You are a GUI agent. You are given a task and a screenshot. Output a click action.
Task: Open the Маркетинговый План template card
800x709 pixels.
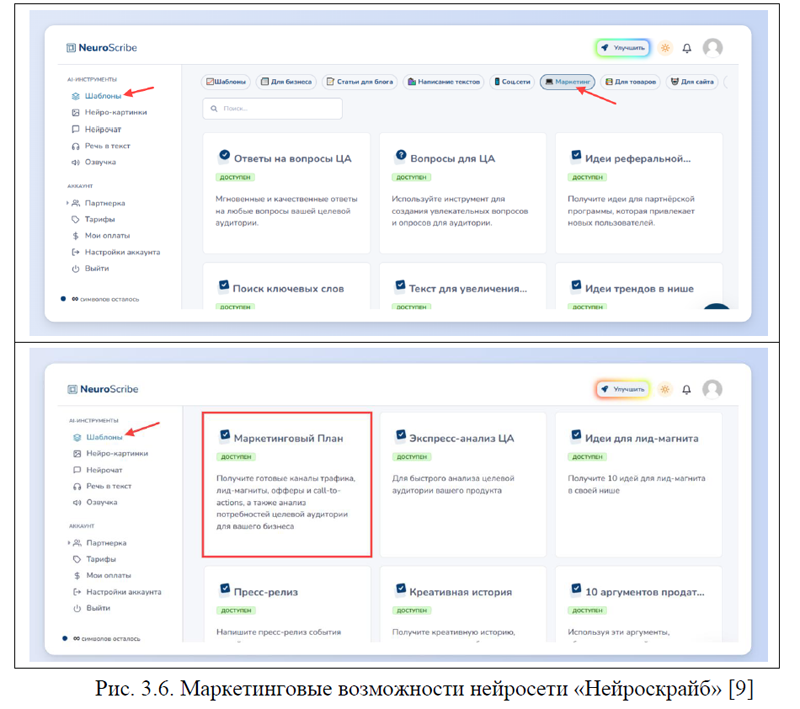click(287, 482)
